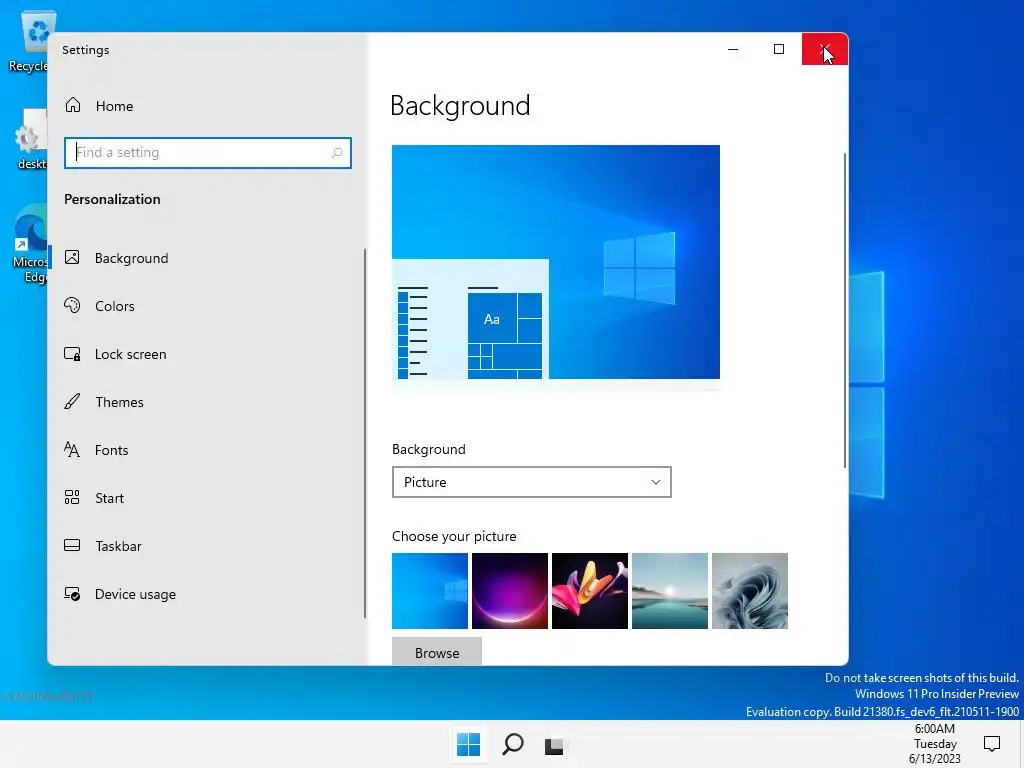The image size is (1024, 768).
Task: Click the Choose your picture label
Action: 454,536
